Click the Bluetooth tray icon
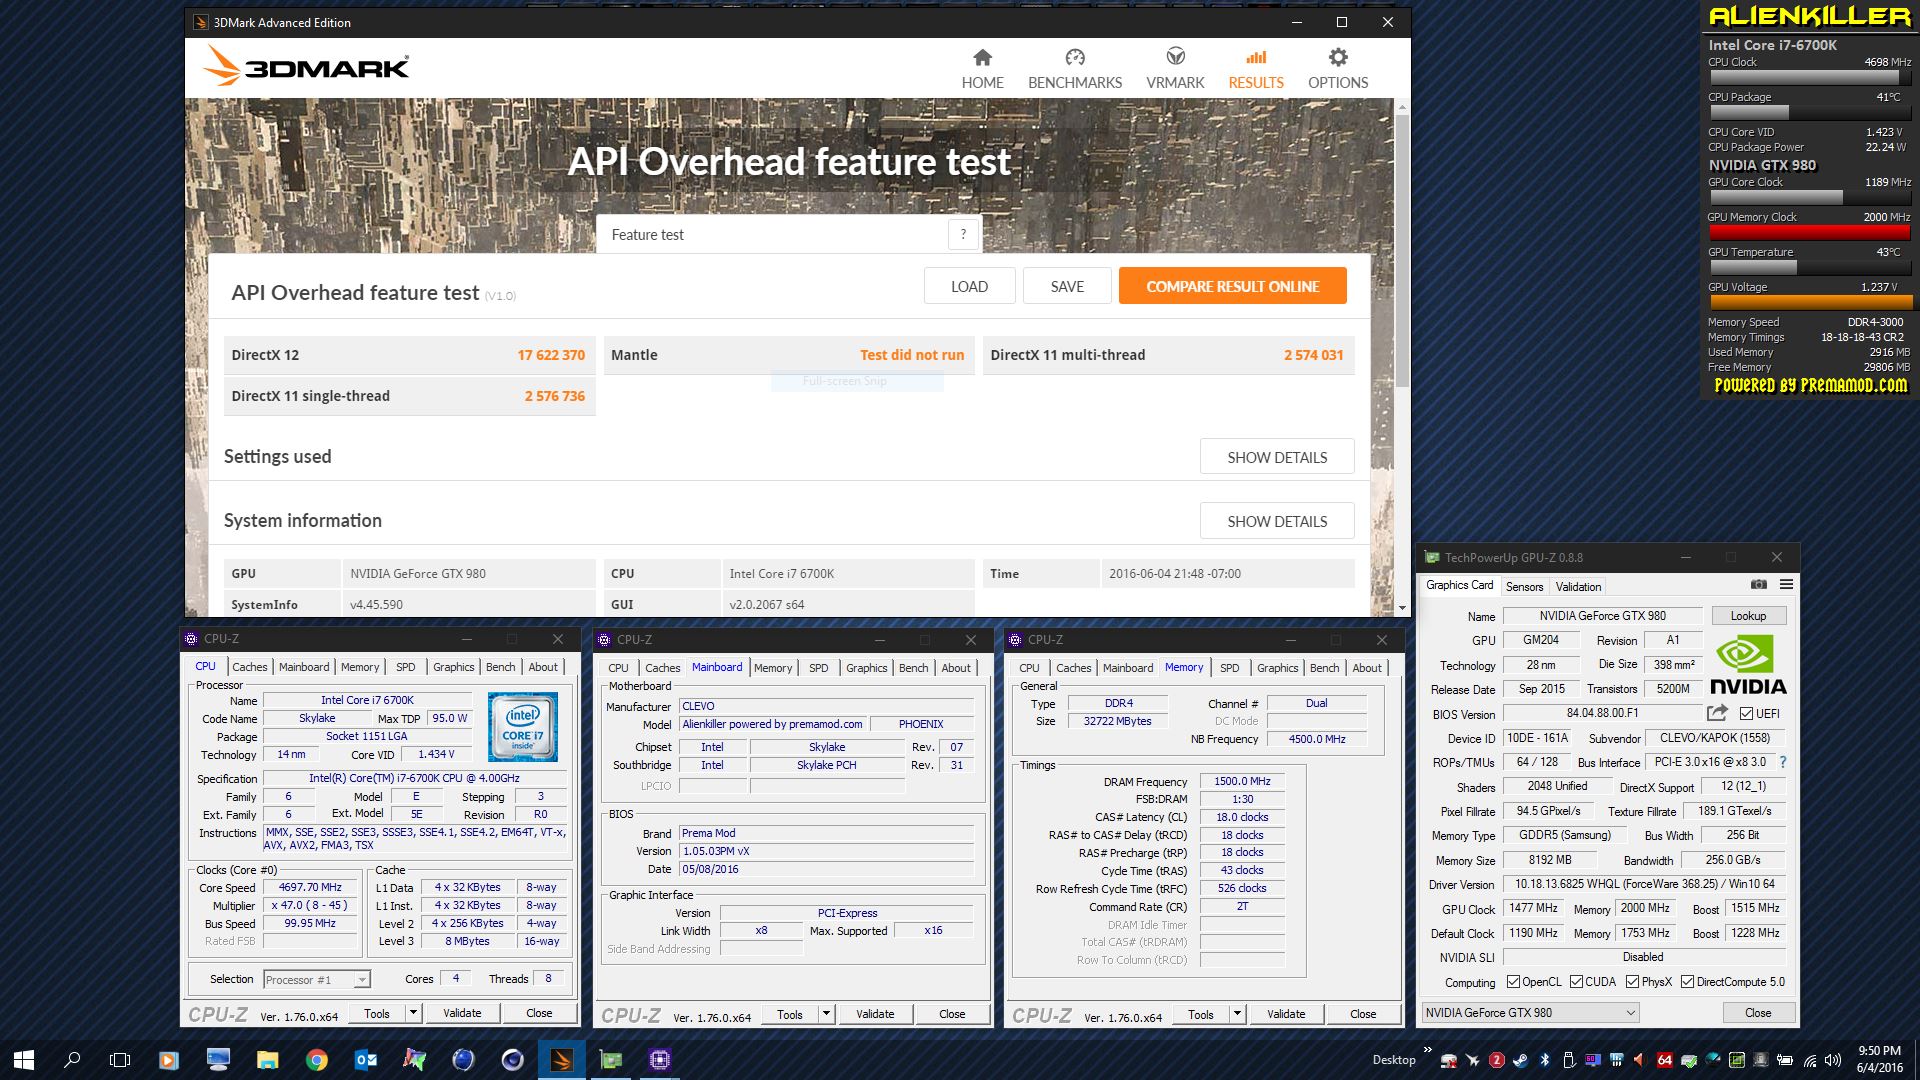The height and width of the screenshot is (1080, 1920). [1545, 1060]
